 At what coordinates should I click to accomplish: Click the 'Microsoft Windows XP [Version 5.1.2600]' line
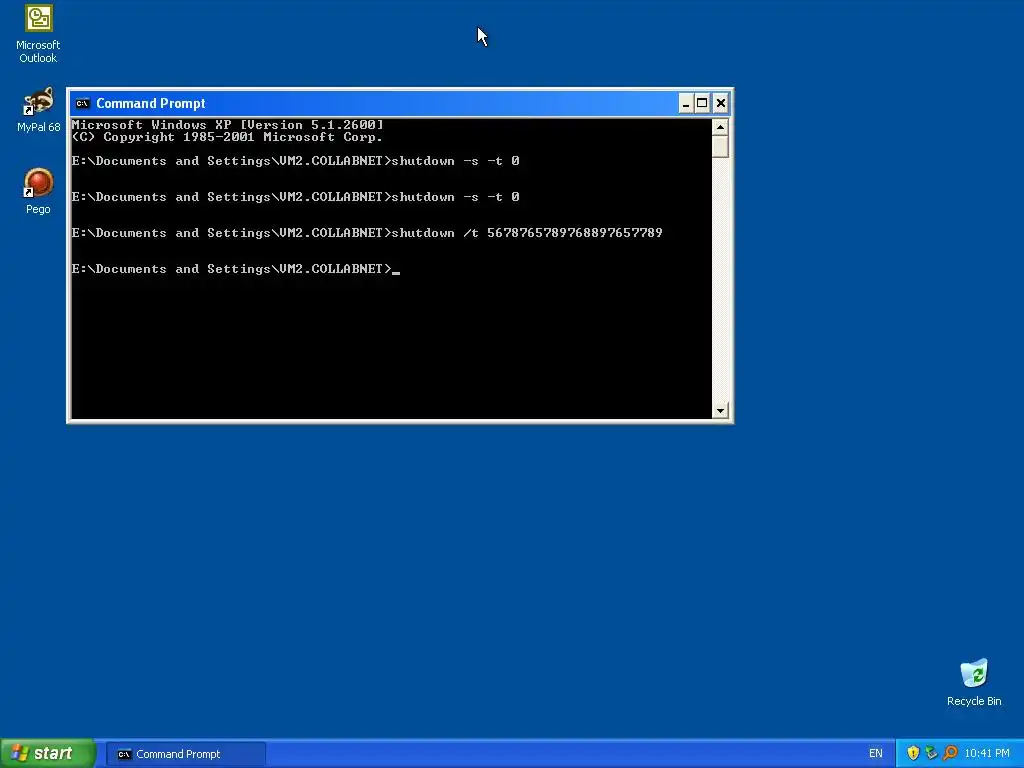pos(227,125)
